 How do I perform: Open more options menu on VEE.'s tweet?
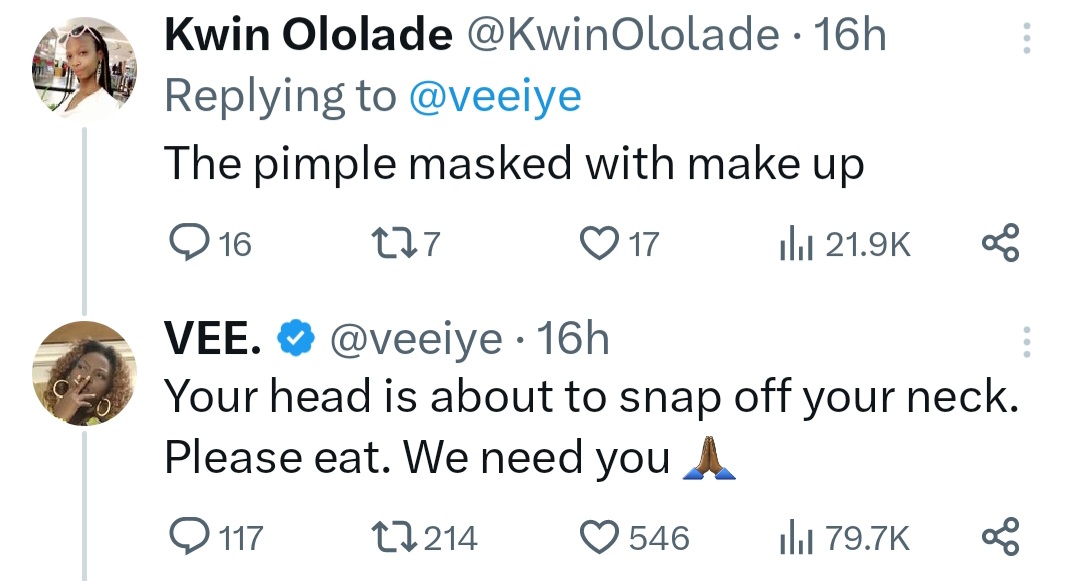[x=1025, y=342]
